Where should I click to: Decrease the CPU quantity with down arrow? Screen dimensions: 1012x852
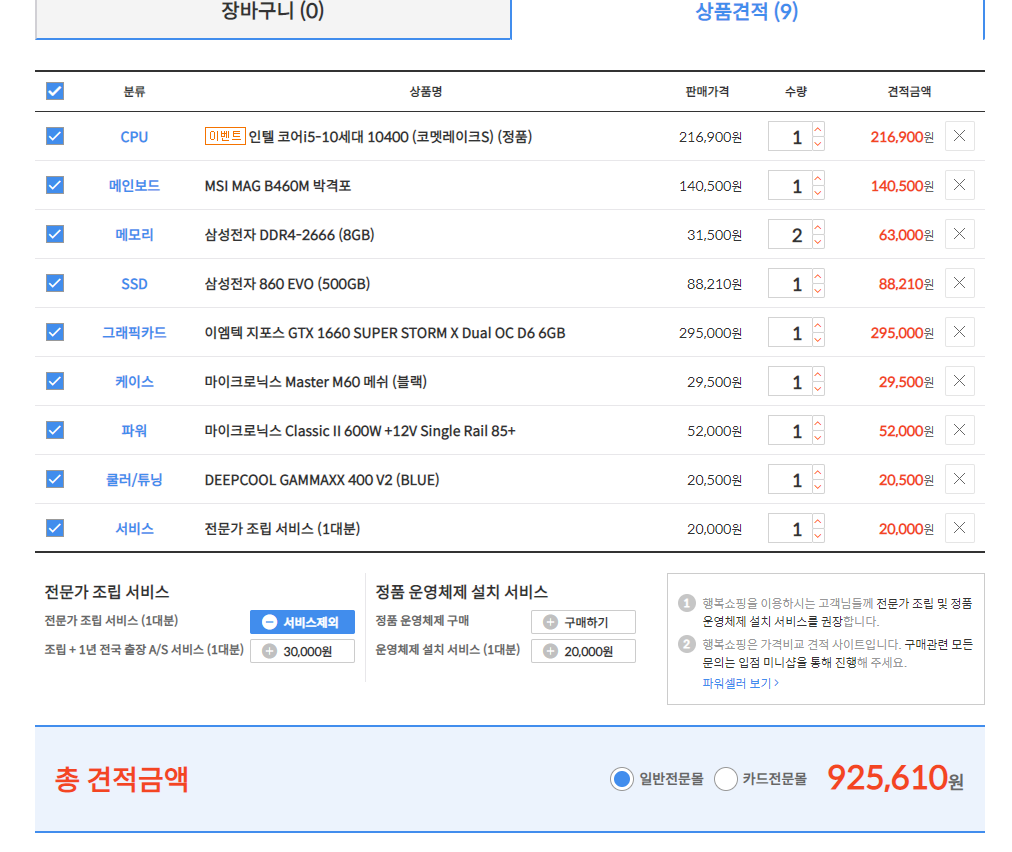(818, 144)
